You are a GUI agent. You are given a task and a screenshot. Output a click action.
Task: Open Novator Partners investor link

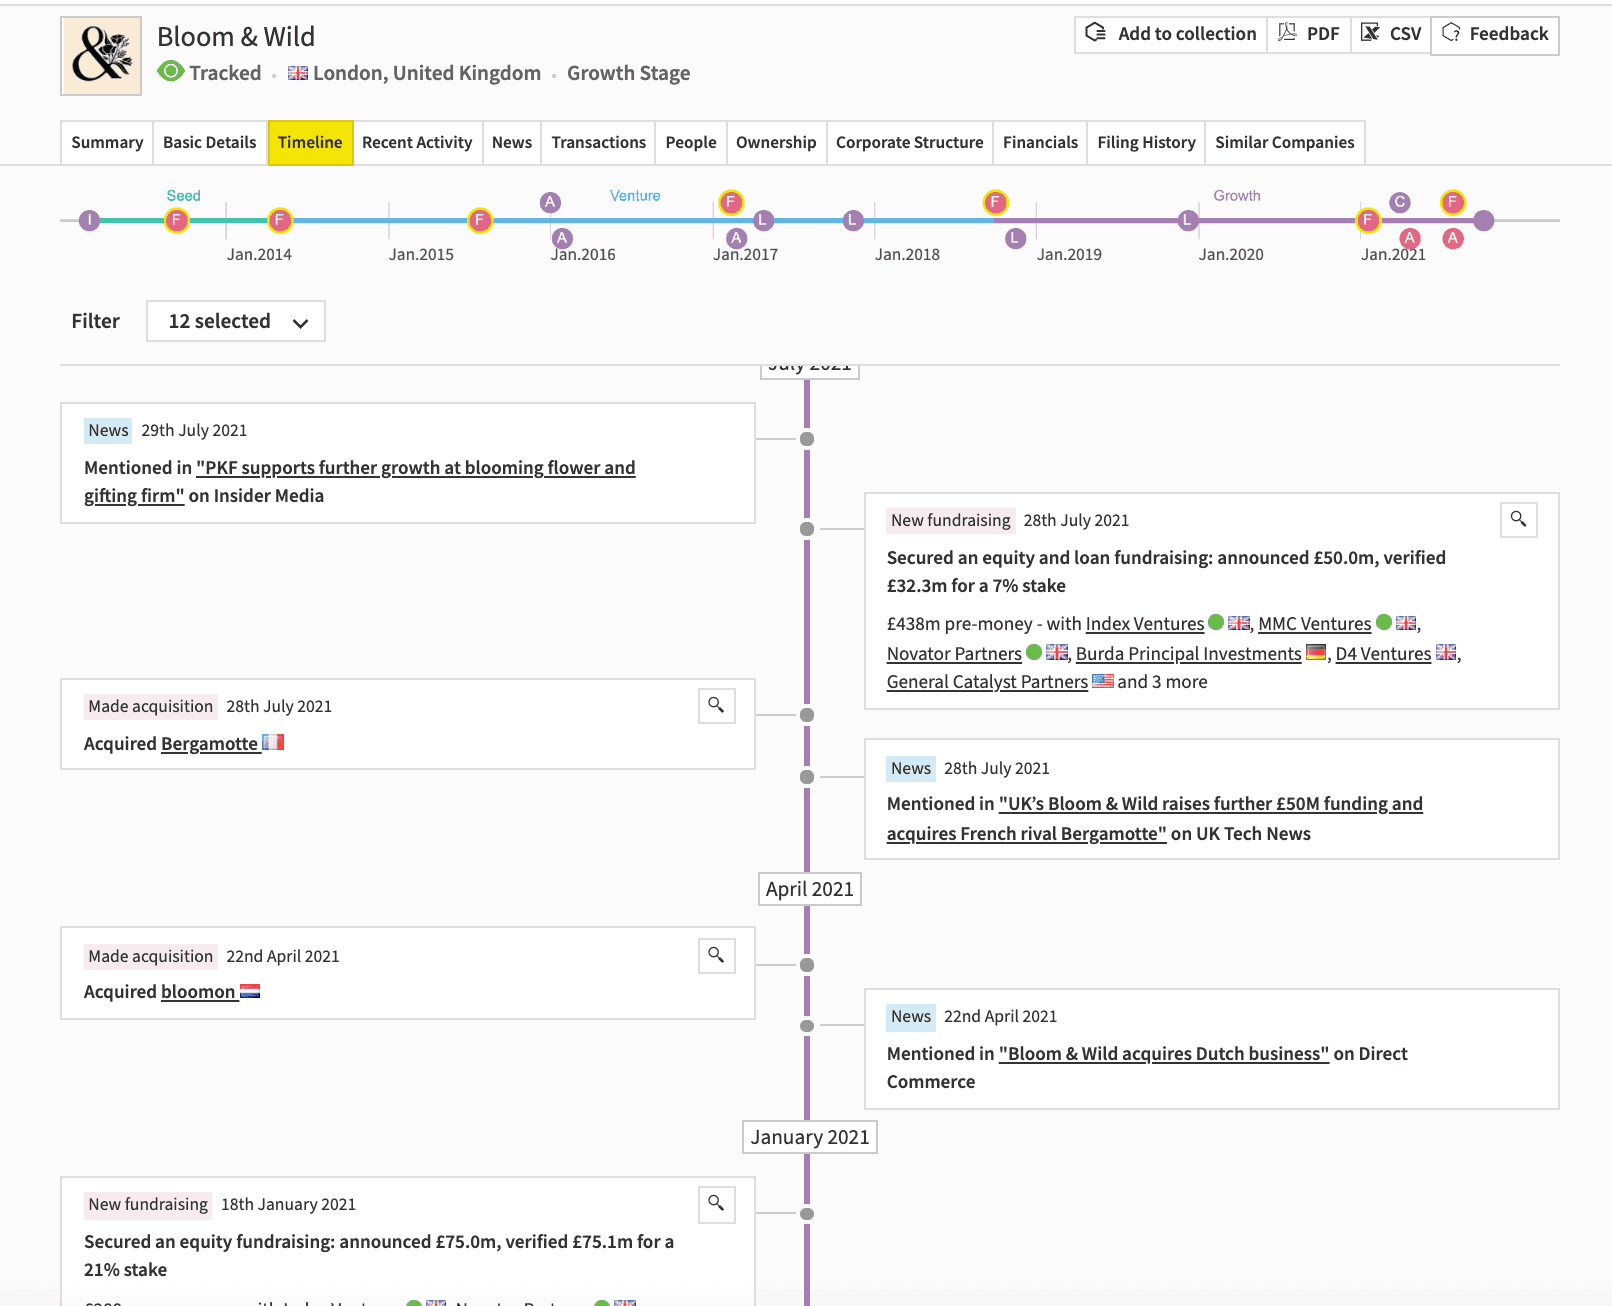click(954, 654)
